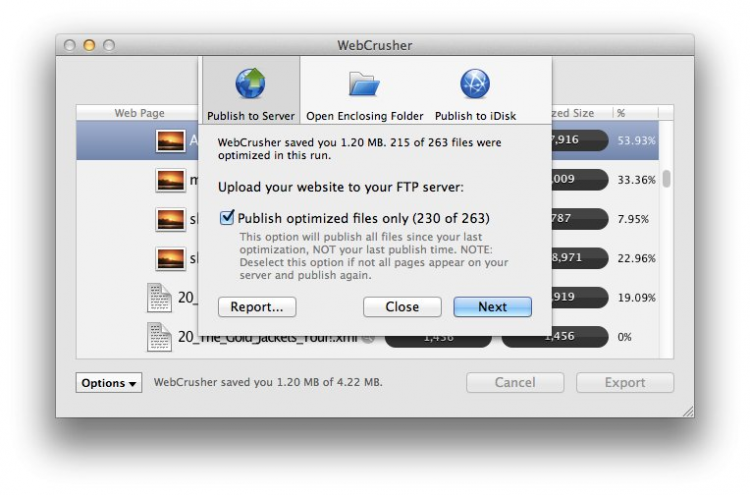
Task: Select the image thumbnail in the 33.36% row
Action: coord(170,180)
